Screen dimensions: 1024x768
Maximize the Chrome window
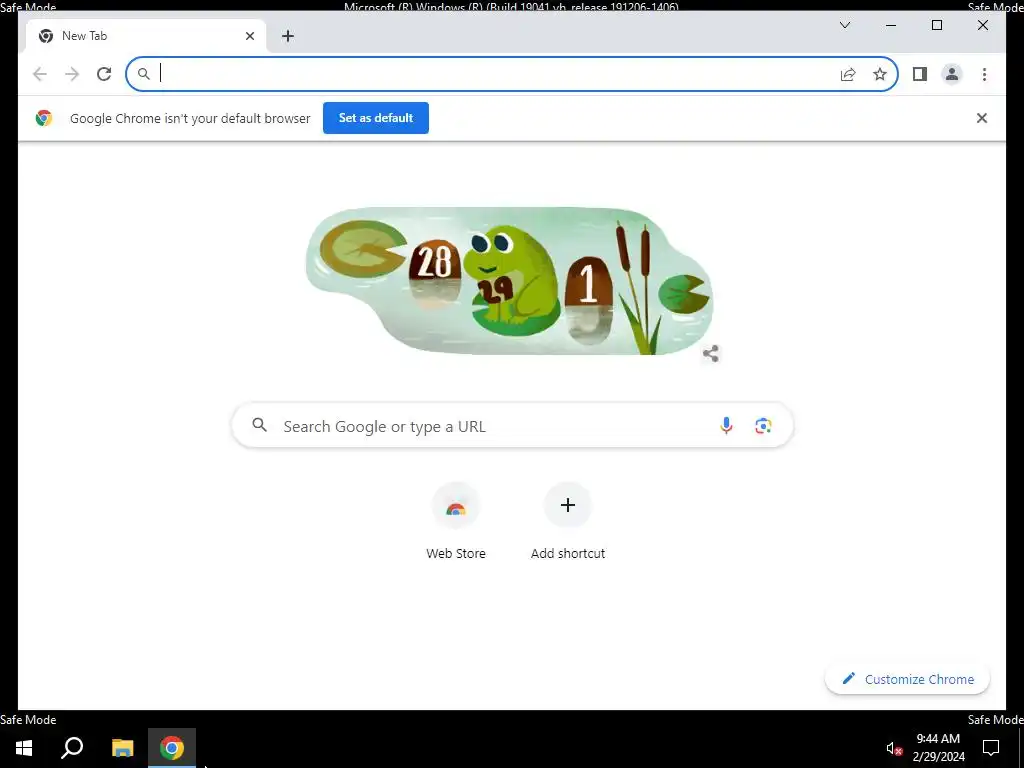point(936,25)
